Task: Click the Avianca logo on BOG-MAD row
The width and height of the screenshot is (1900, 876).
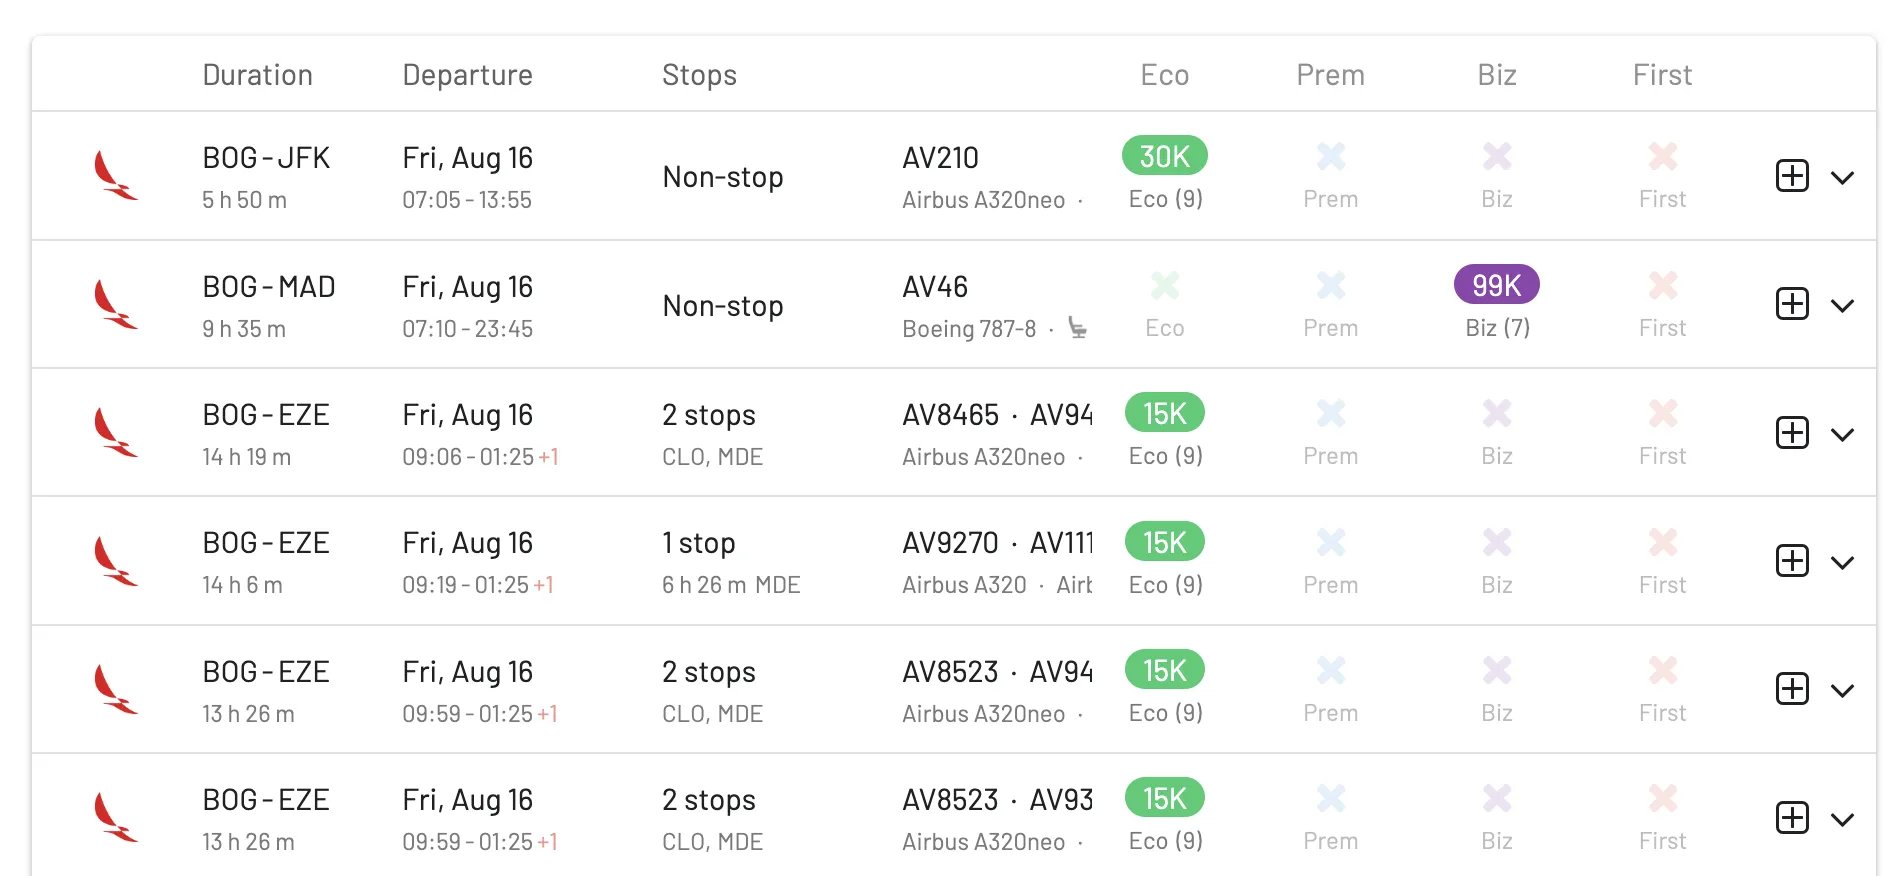Action: [115, 304]
